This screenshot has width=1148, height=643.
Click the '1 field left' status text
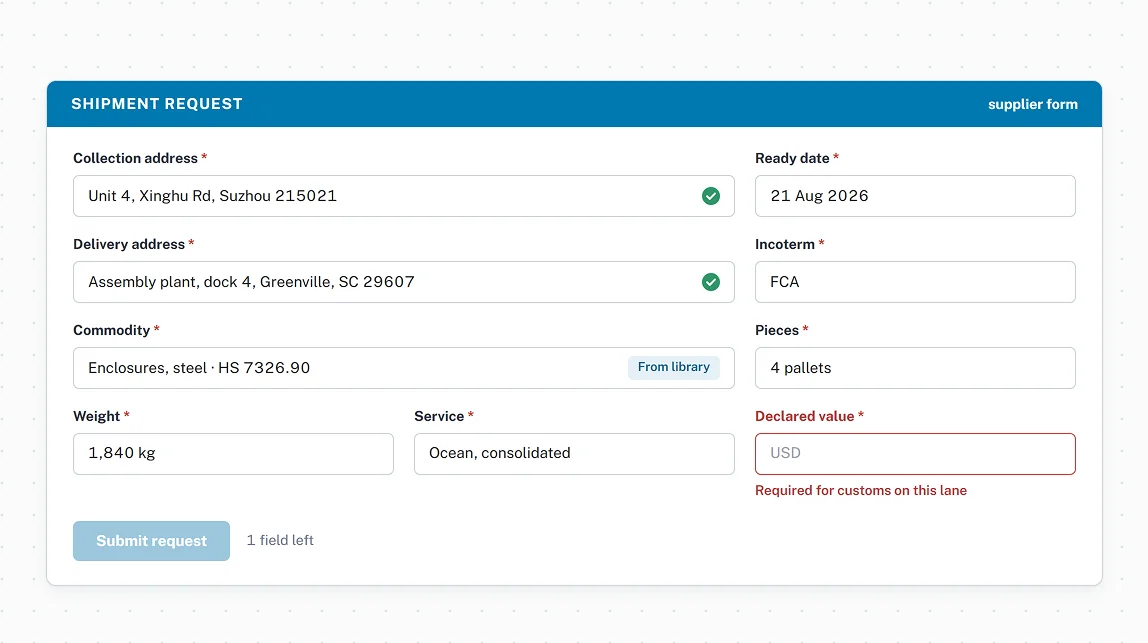[x=280, y=540]
